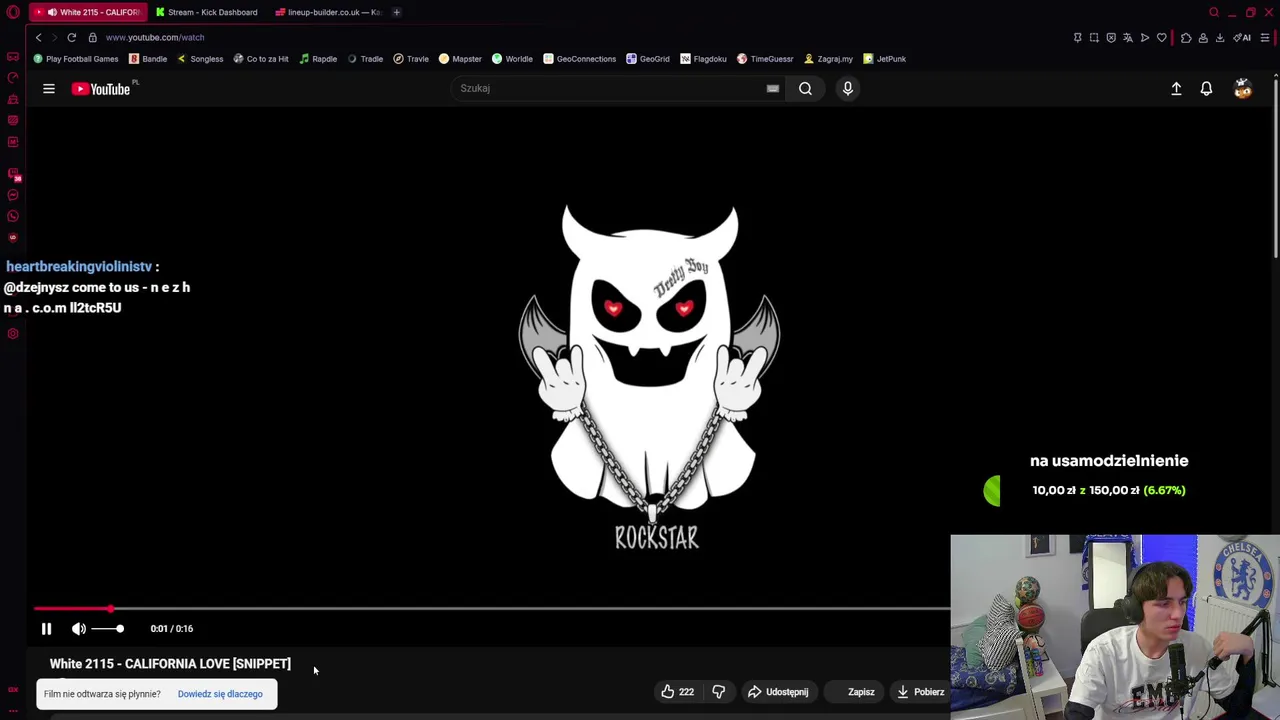Open YouTube account avatar menu
This screenshot has width=1280, height=720.
click(1243, 89)
